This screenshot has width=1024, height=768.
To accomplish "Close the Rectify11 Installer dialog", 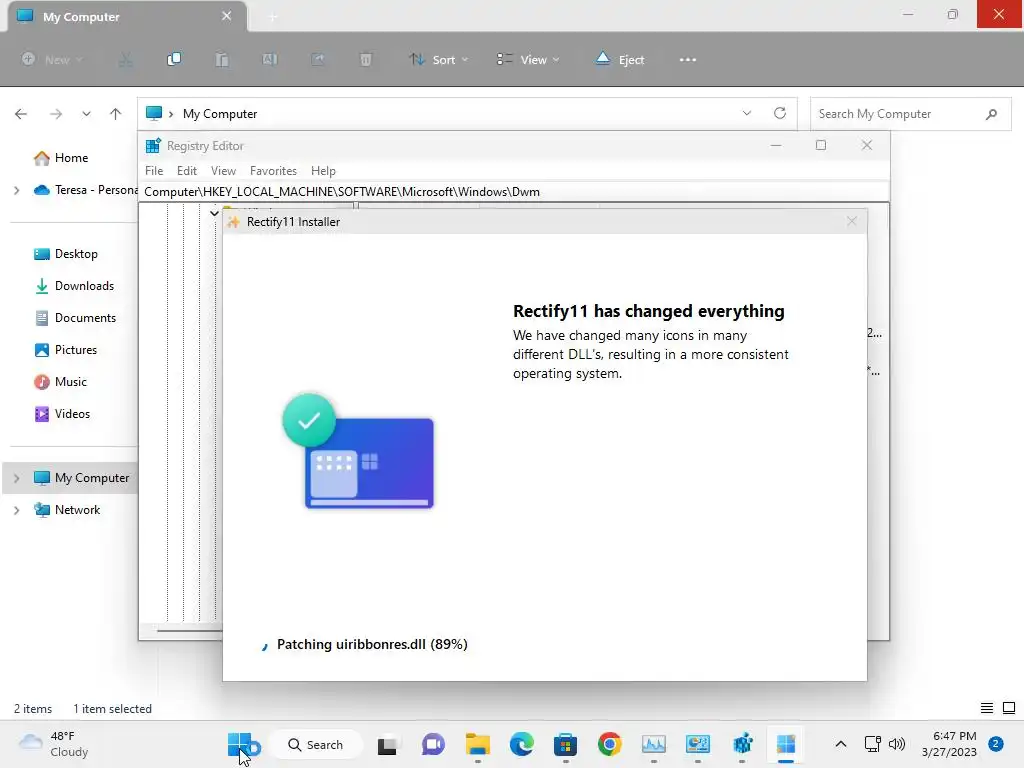I will pos(852,221).
